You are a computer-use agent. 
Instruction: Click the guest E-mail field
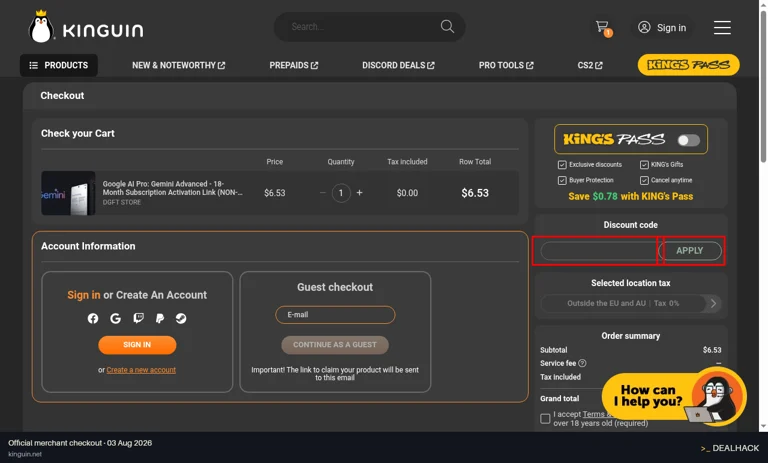click(x=335, y=315)
